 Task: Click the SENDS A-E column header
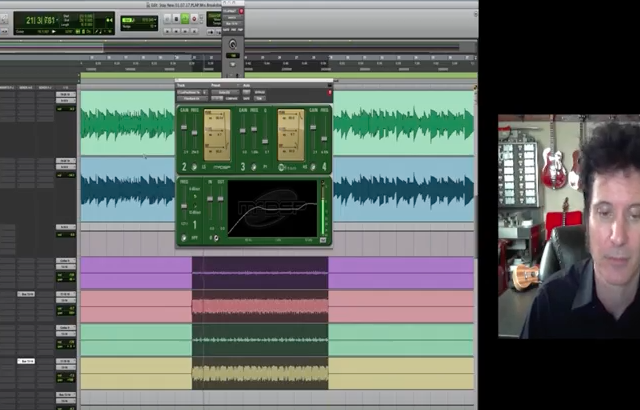coord(26,87)
